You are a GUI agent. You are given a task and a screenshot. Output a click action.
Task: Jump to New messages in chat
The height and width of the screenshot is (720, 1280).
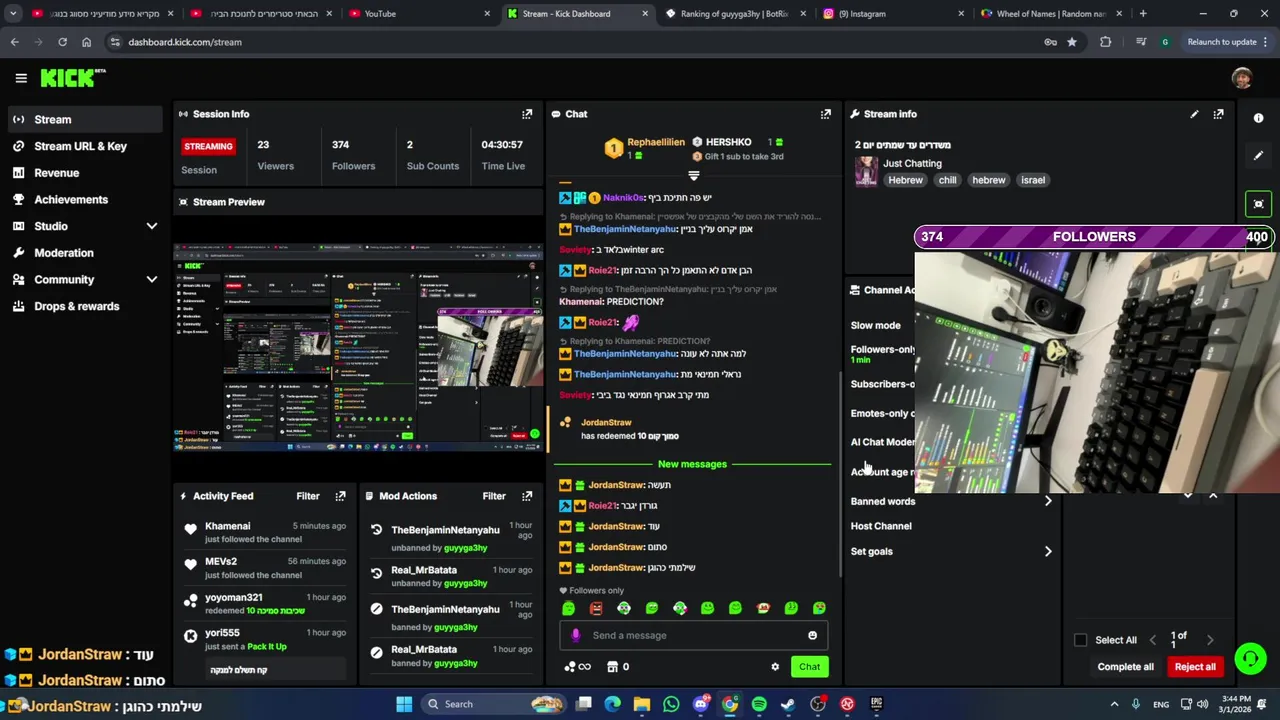click(692, 464)
